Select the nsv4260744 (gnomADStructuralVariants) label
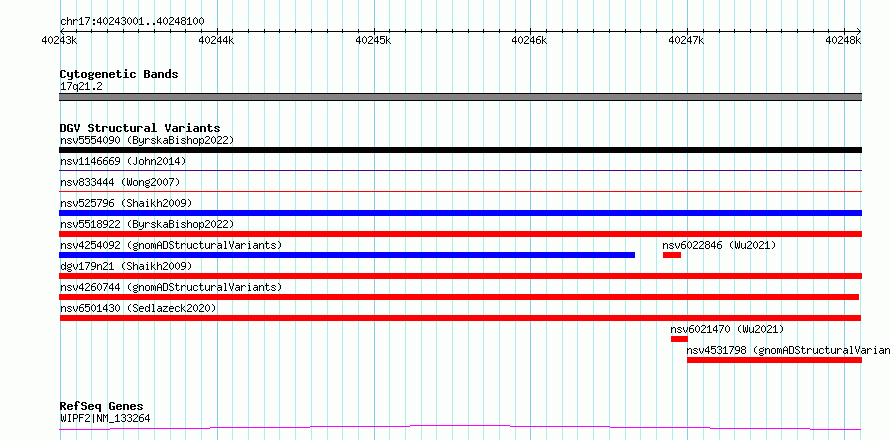The width and height of the screenshot is (890, 440). tap(171, 287)
